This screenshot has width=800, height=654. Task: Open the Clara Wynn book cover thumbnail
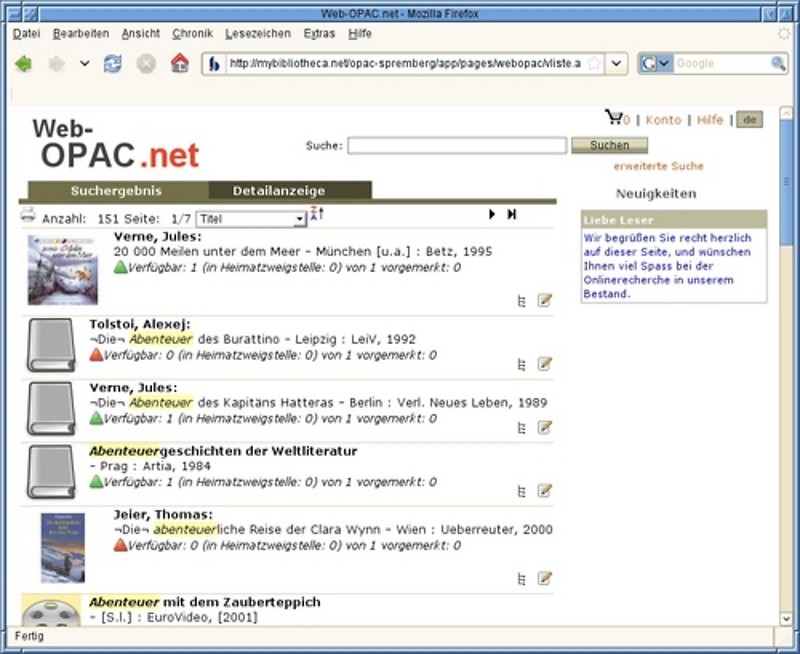coord(63,548)
